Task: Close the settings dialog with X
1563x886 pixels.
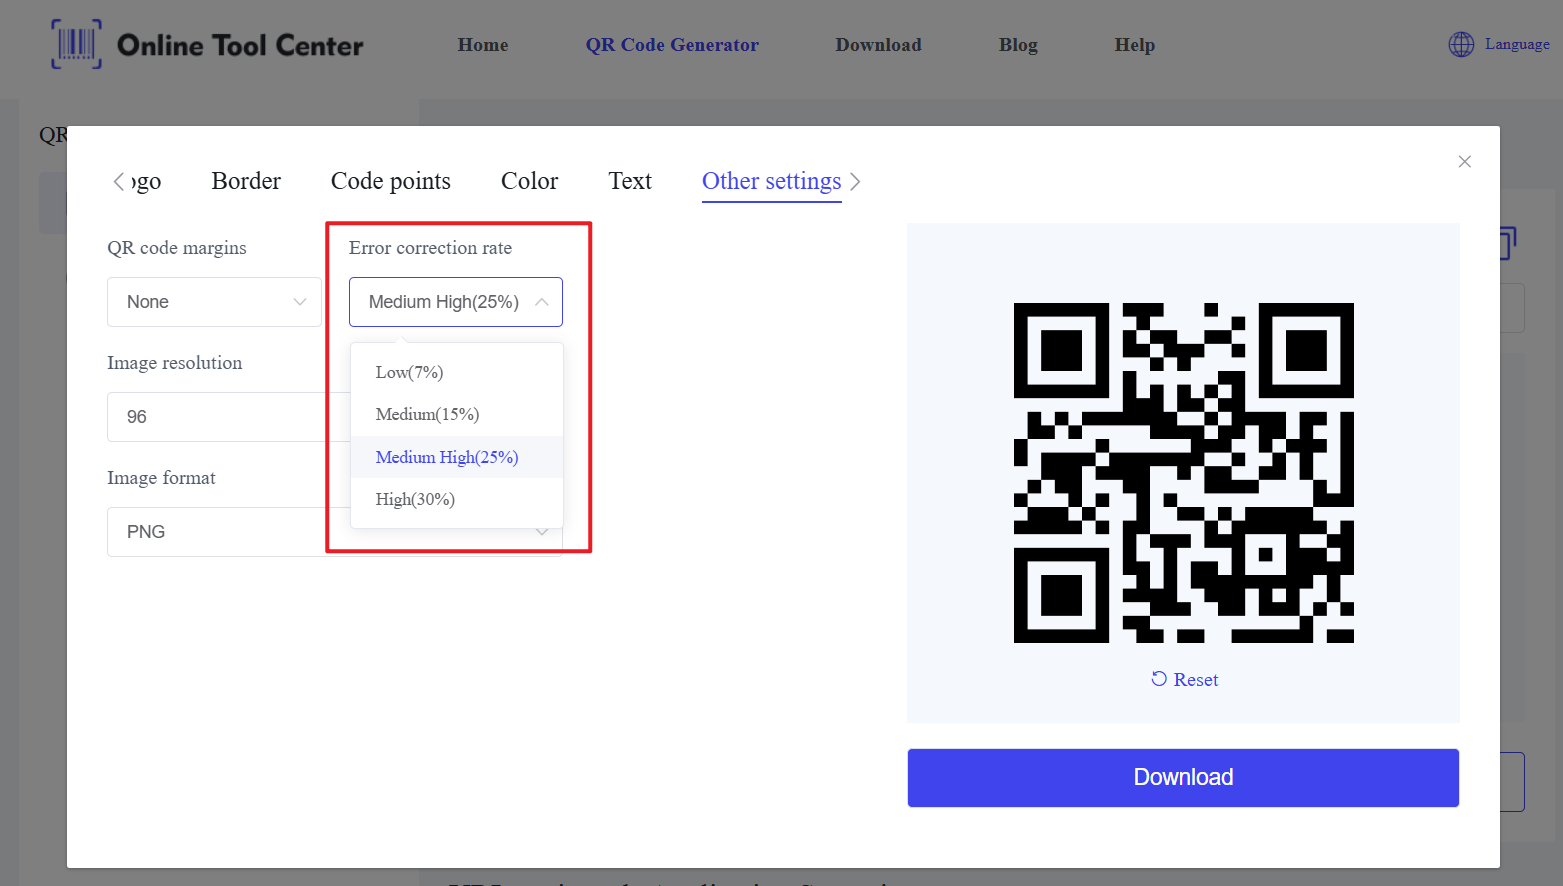Action: [1464, 162]
